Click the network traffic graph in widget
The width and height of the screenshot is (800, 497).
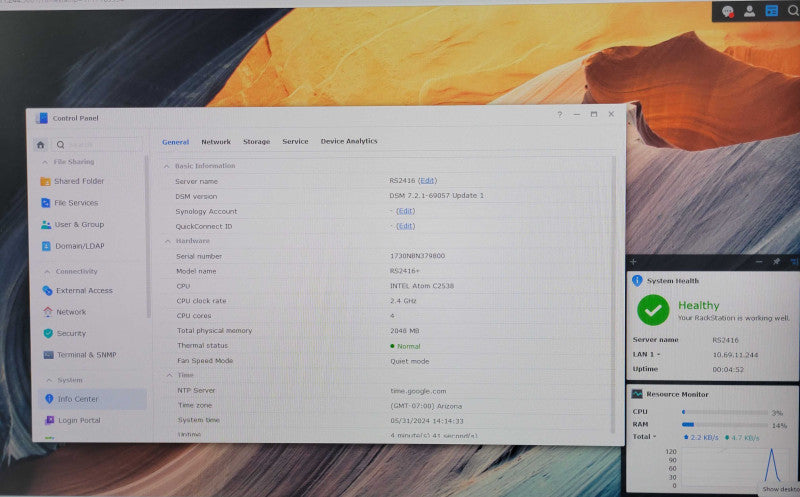click(x=739, y=468)
